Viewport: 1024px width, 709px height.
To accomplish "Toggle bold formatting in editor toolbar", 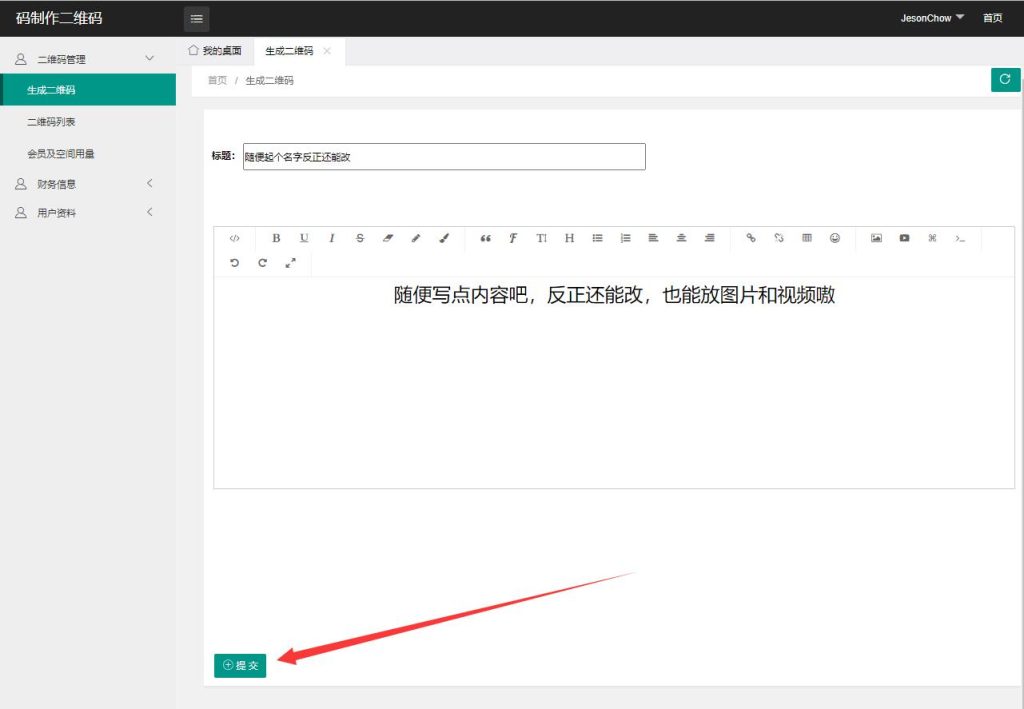I will click(276, 238).
